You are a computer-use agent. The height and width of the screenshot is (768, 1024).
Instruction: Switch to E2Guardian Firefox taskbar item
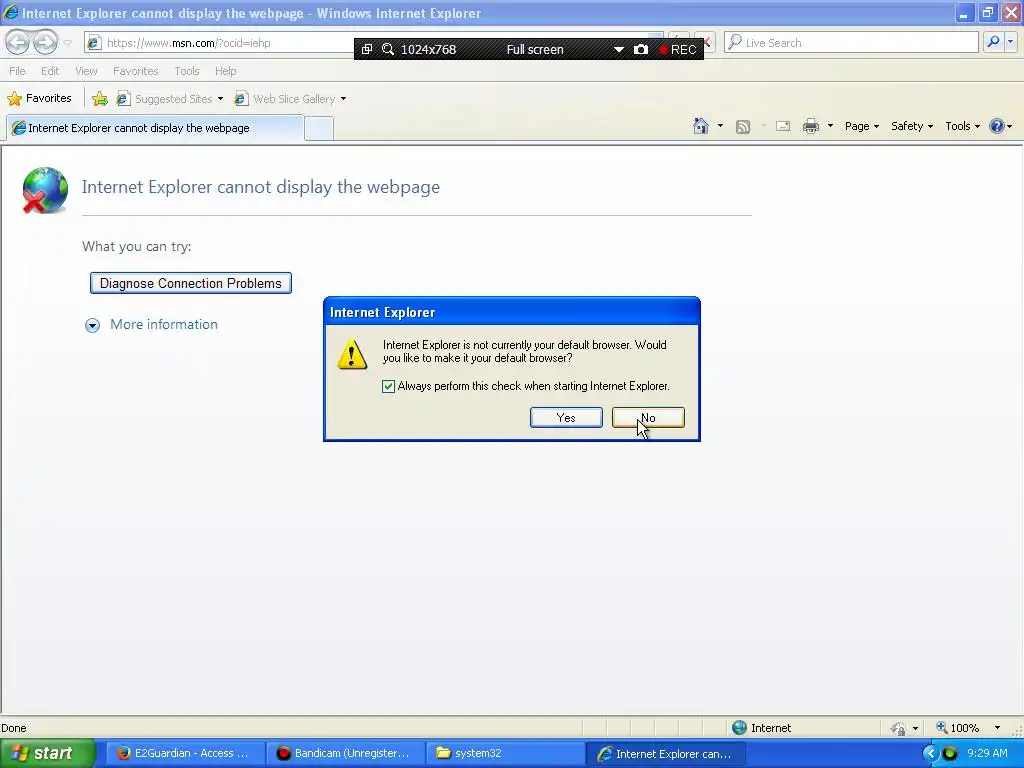coord(184,754)
